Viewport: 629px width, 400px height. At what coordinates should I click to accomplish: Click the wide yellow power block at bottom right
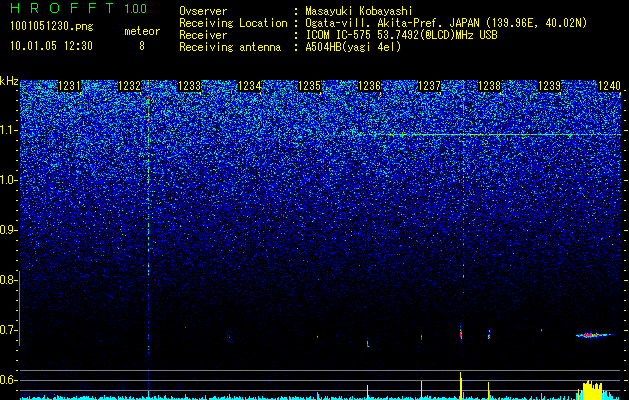point(592,390)
